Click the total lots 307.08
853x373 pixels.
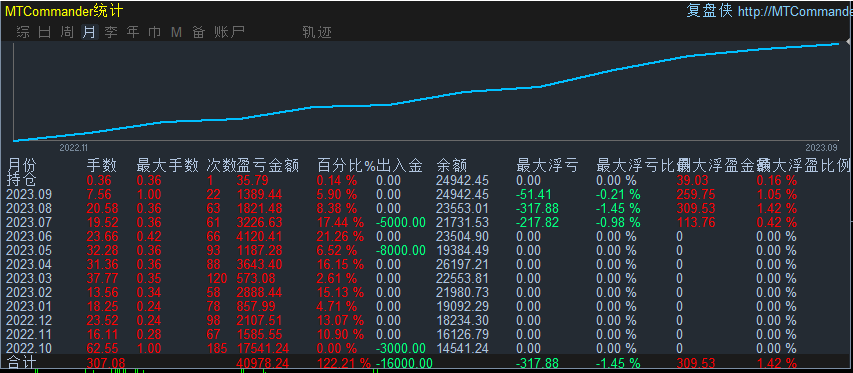(106, 363)
